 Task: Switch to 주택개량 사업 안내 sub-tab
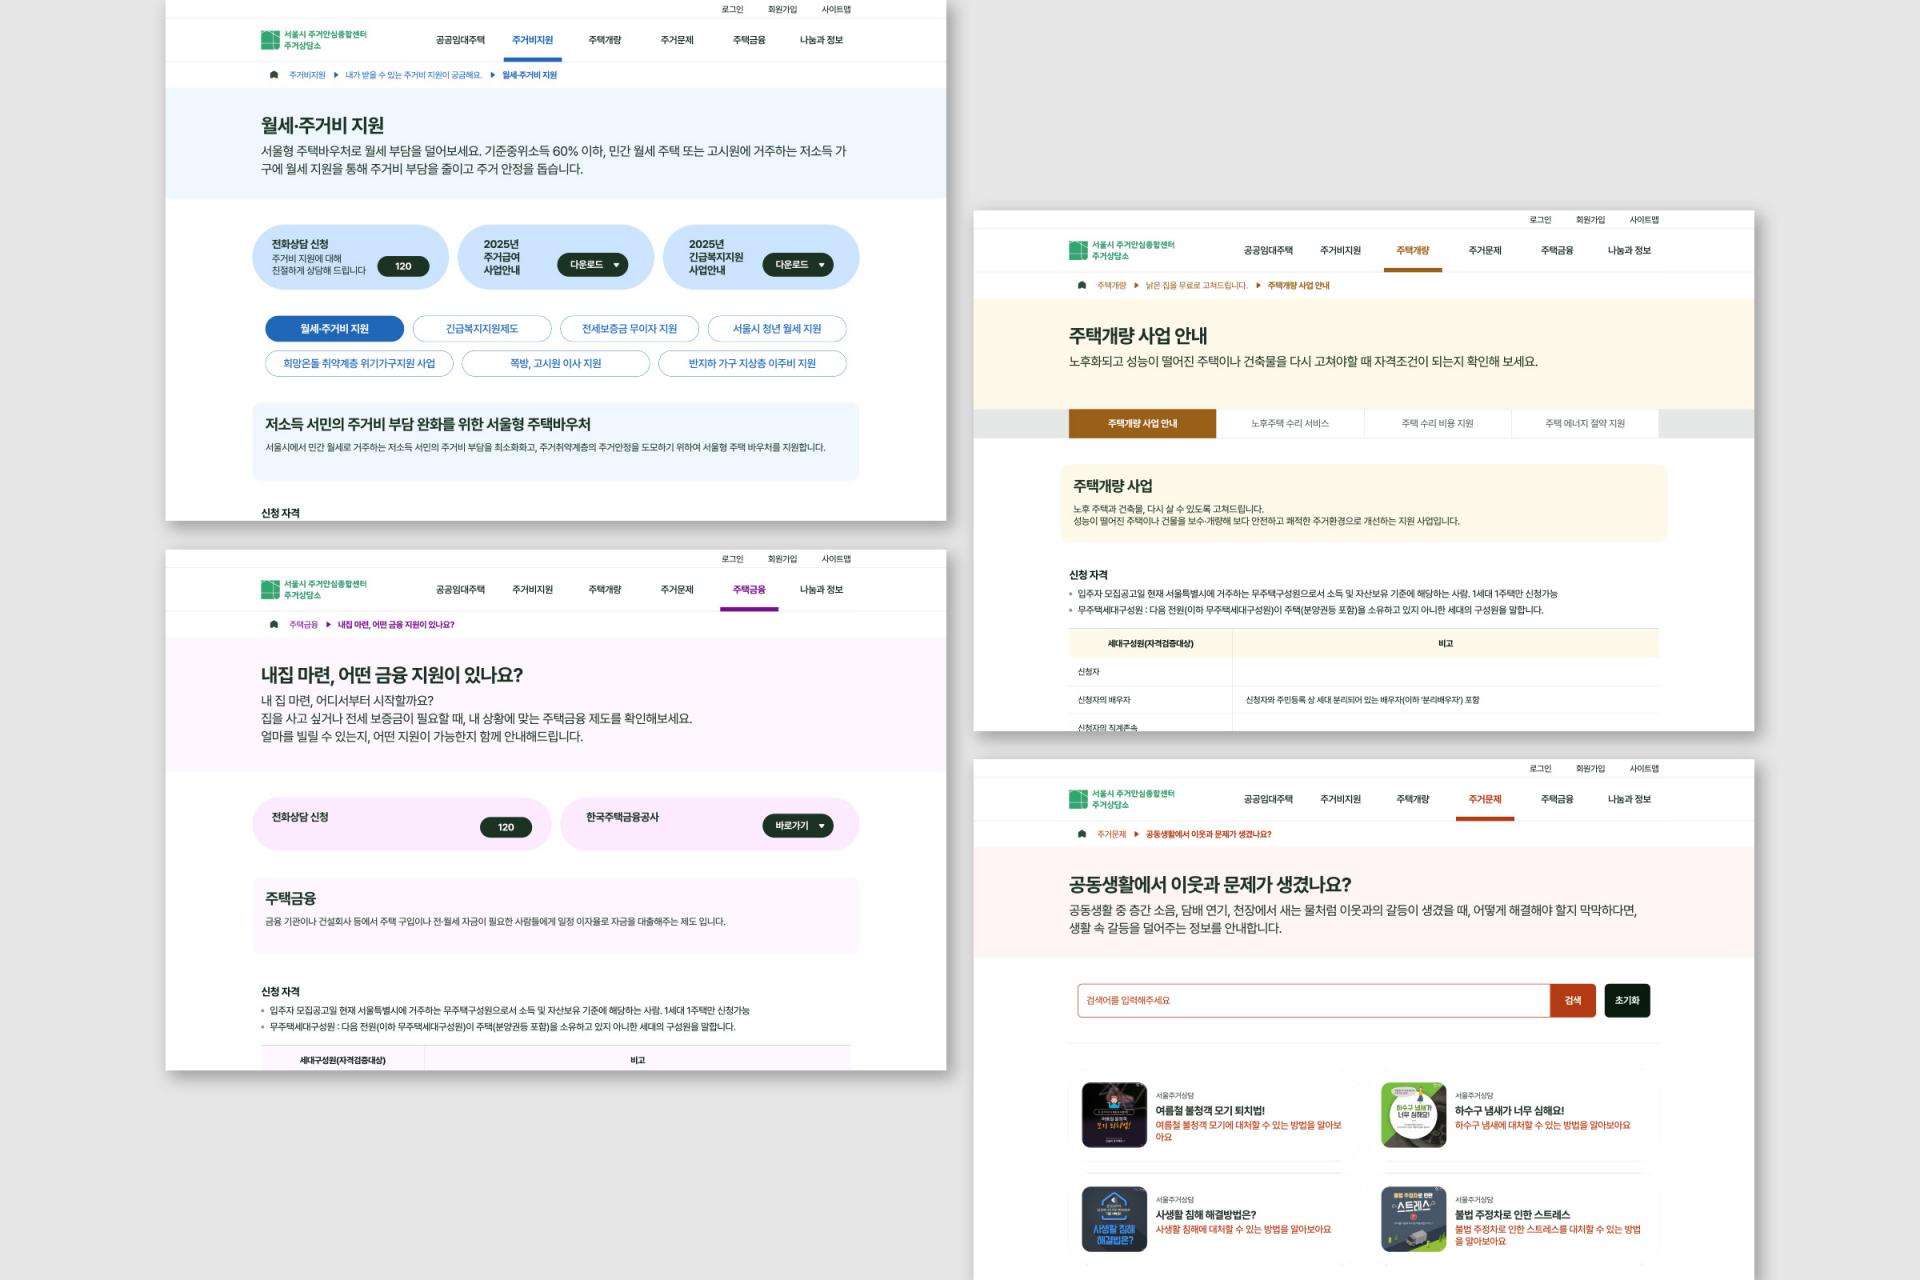pos(1143,424)
